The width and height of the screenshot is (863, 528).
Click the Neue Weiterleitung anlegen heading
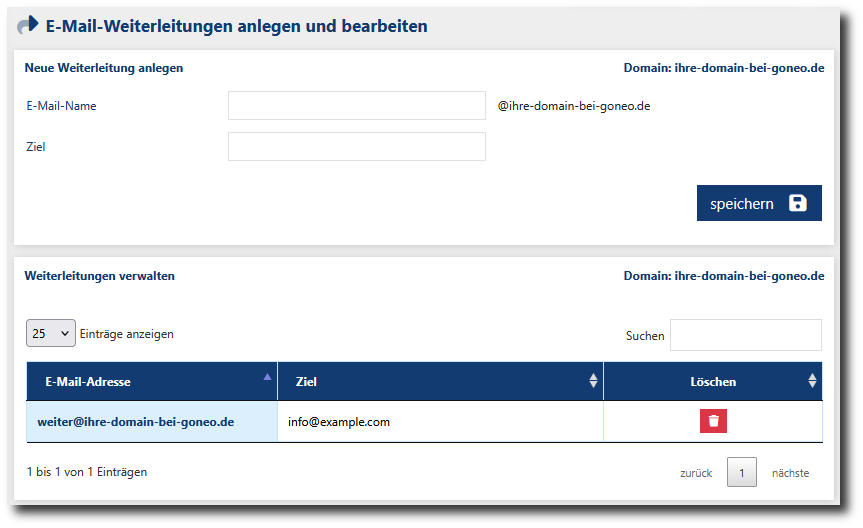104,68
